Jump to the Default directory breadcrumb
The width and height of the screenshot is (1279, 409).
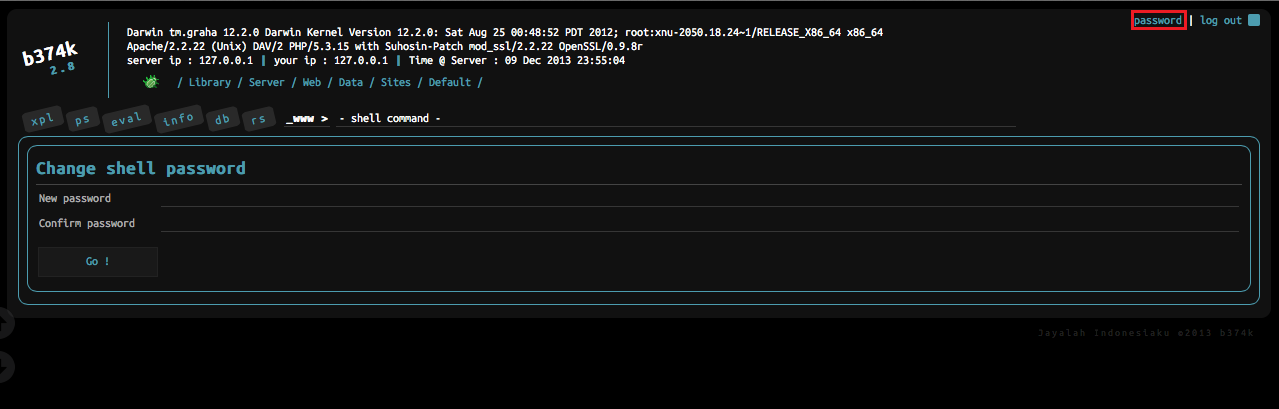point(449,82)
